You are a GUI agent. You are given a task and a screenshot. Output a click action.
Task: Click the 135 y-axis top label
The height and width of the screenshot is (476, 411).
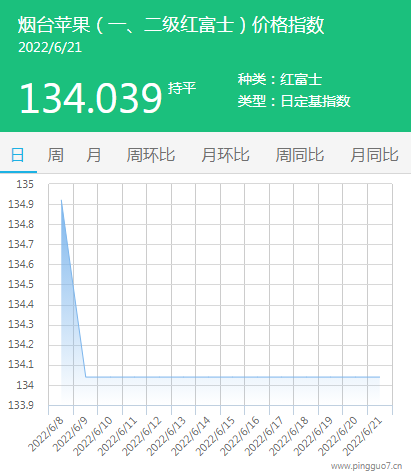tap(25, 184)
